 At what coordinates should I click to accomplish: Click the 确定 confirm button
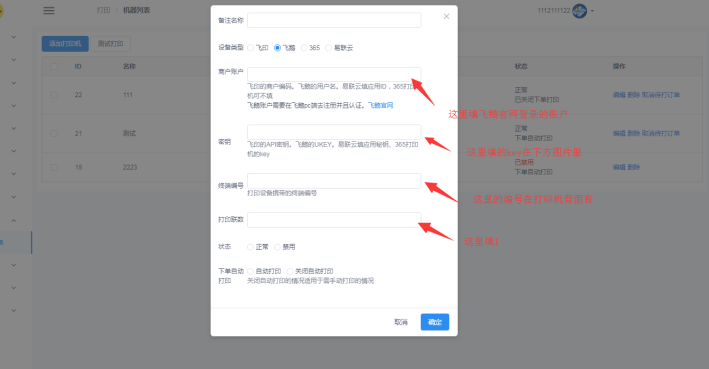pyautogui.click(x=435, y=322)
